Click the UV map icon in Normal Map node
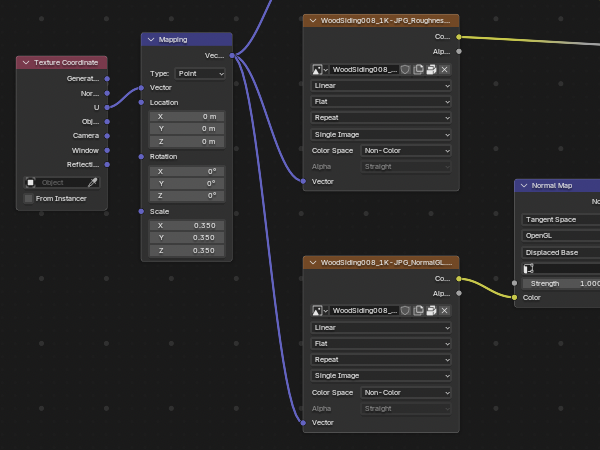600x450 pixels. (x=528, y=269)
